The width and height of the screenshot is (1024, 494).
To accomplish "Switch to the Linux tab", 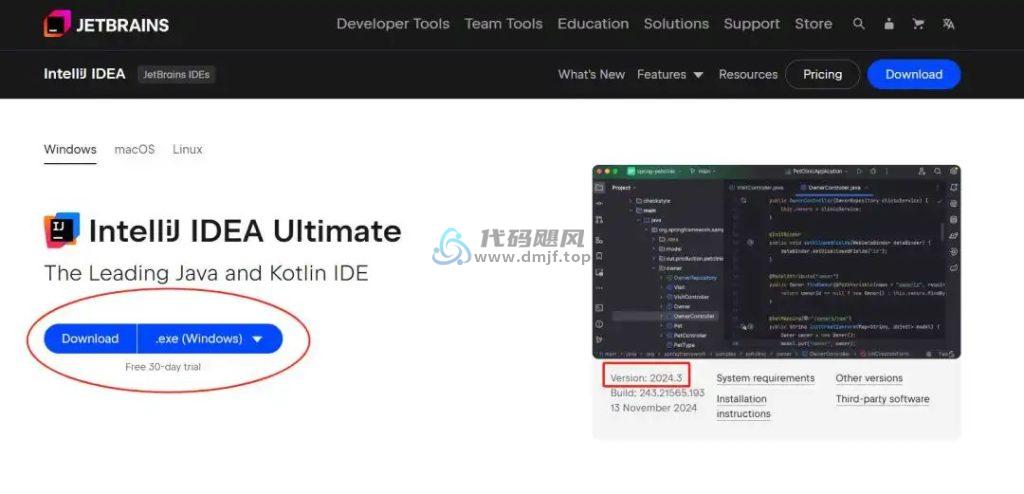I will pyautogui.click(x=187, y=150).
